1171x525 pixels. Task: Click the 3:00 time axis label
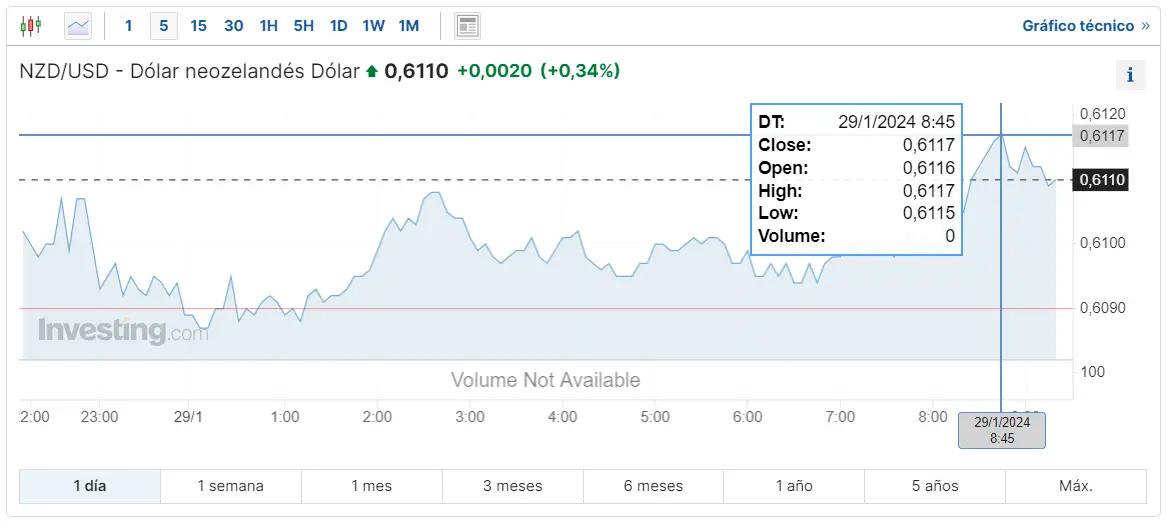point(470,417)
